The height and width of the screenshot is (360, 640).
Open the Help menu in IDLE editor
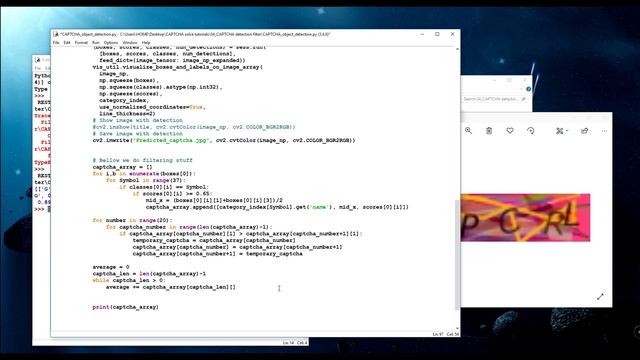click(x=146, y=42)
